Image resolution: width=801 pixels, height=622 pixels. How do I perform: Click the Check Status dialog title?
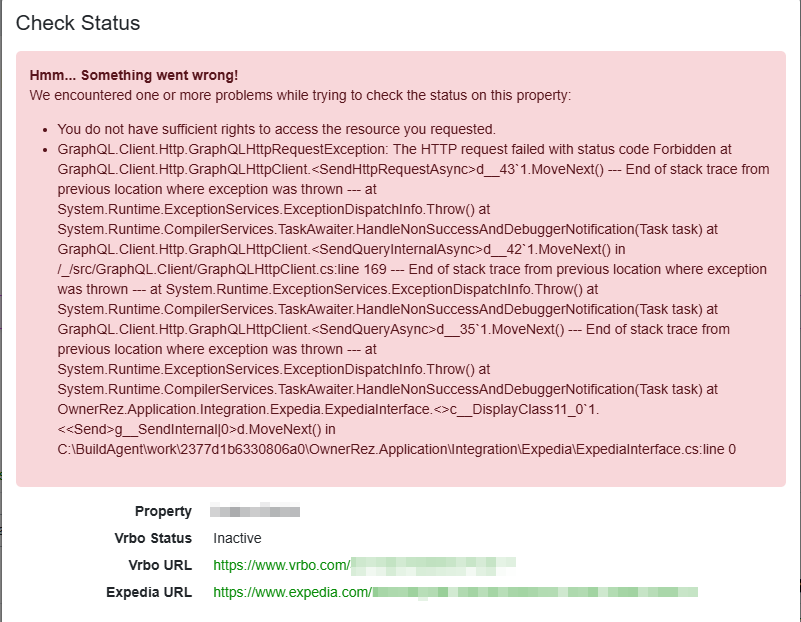[x=78, y=23]
